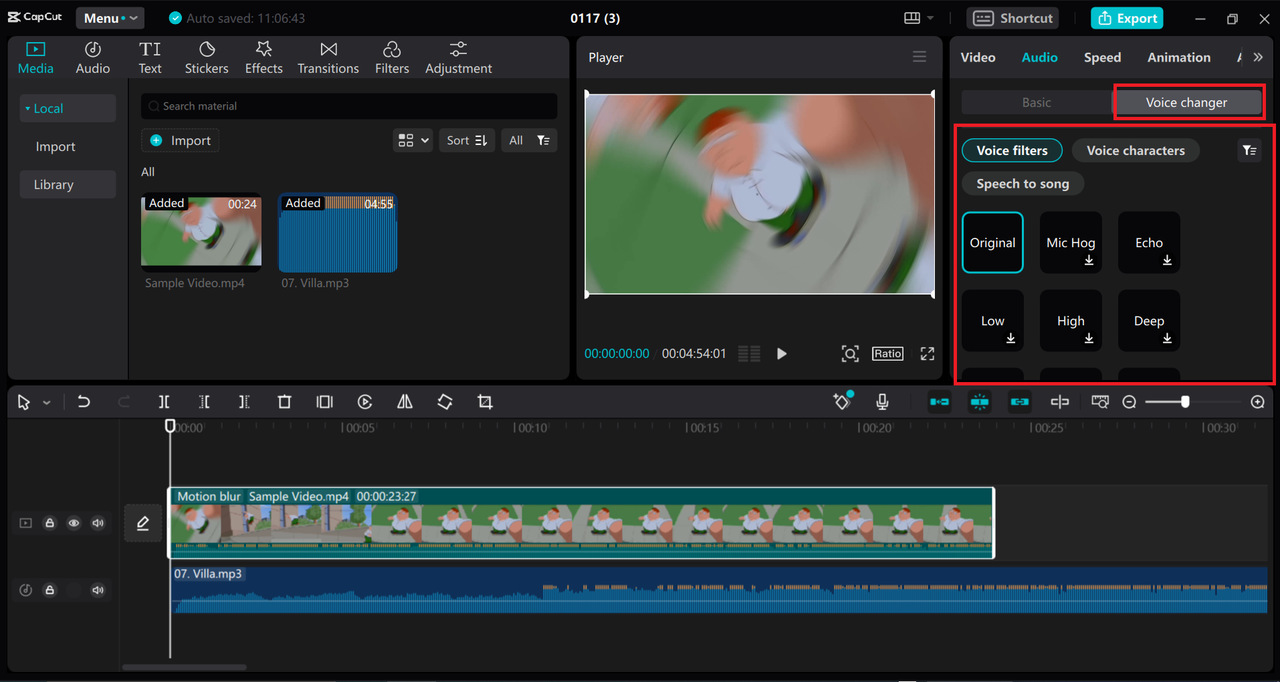
Task: Open the Effects tab
Action: 264,58
